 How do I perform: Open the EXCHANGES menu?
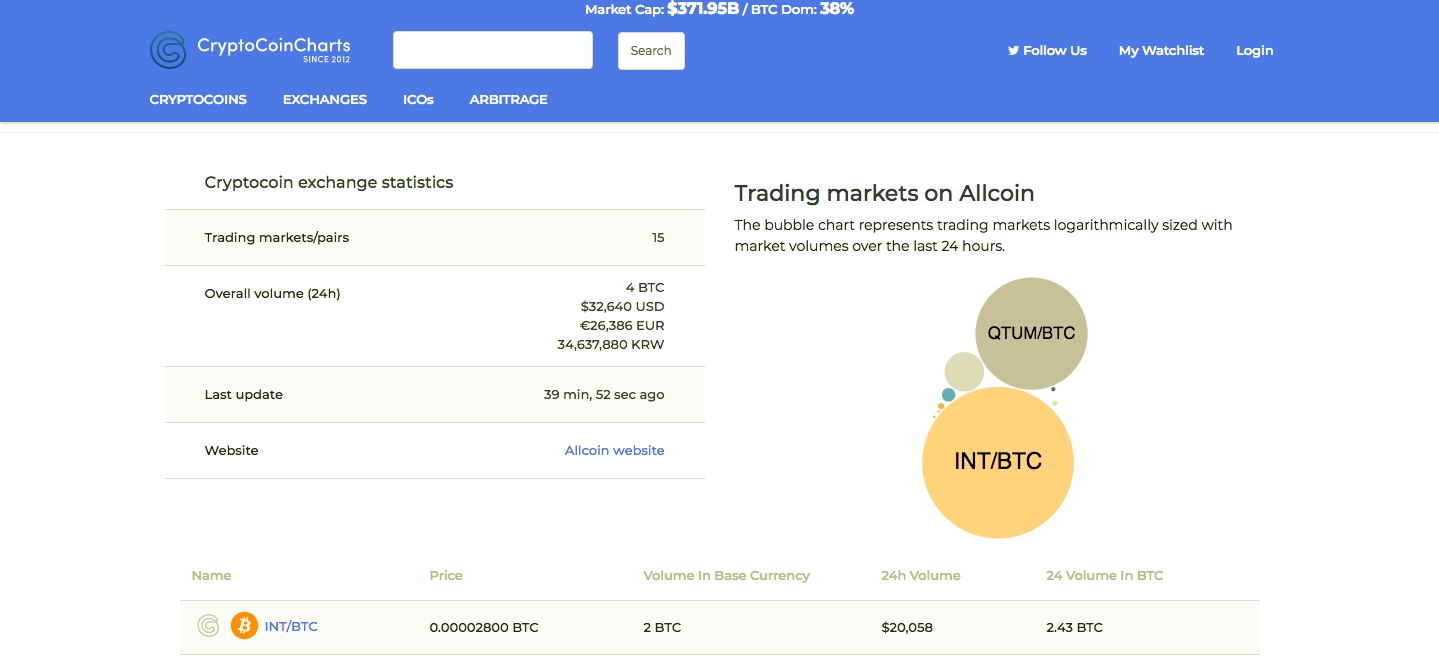325,99
